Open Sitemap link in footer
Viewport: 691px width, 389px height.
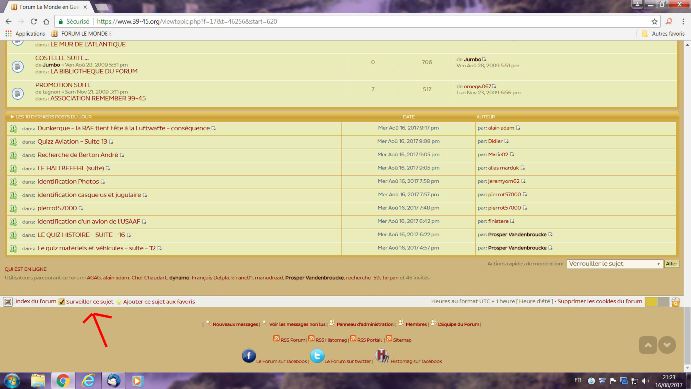[x=401, y=340]
